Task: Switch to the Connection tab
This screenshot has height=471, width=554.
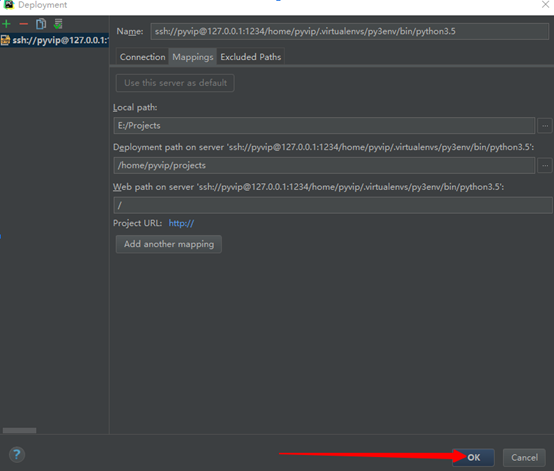Action: coord(142,57)
